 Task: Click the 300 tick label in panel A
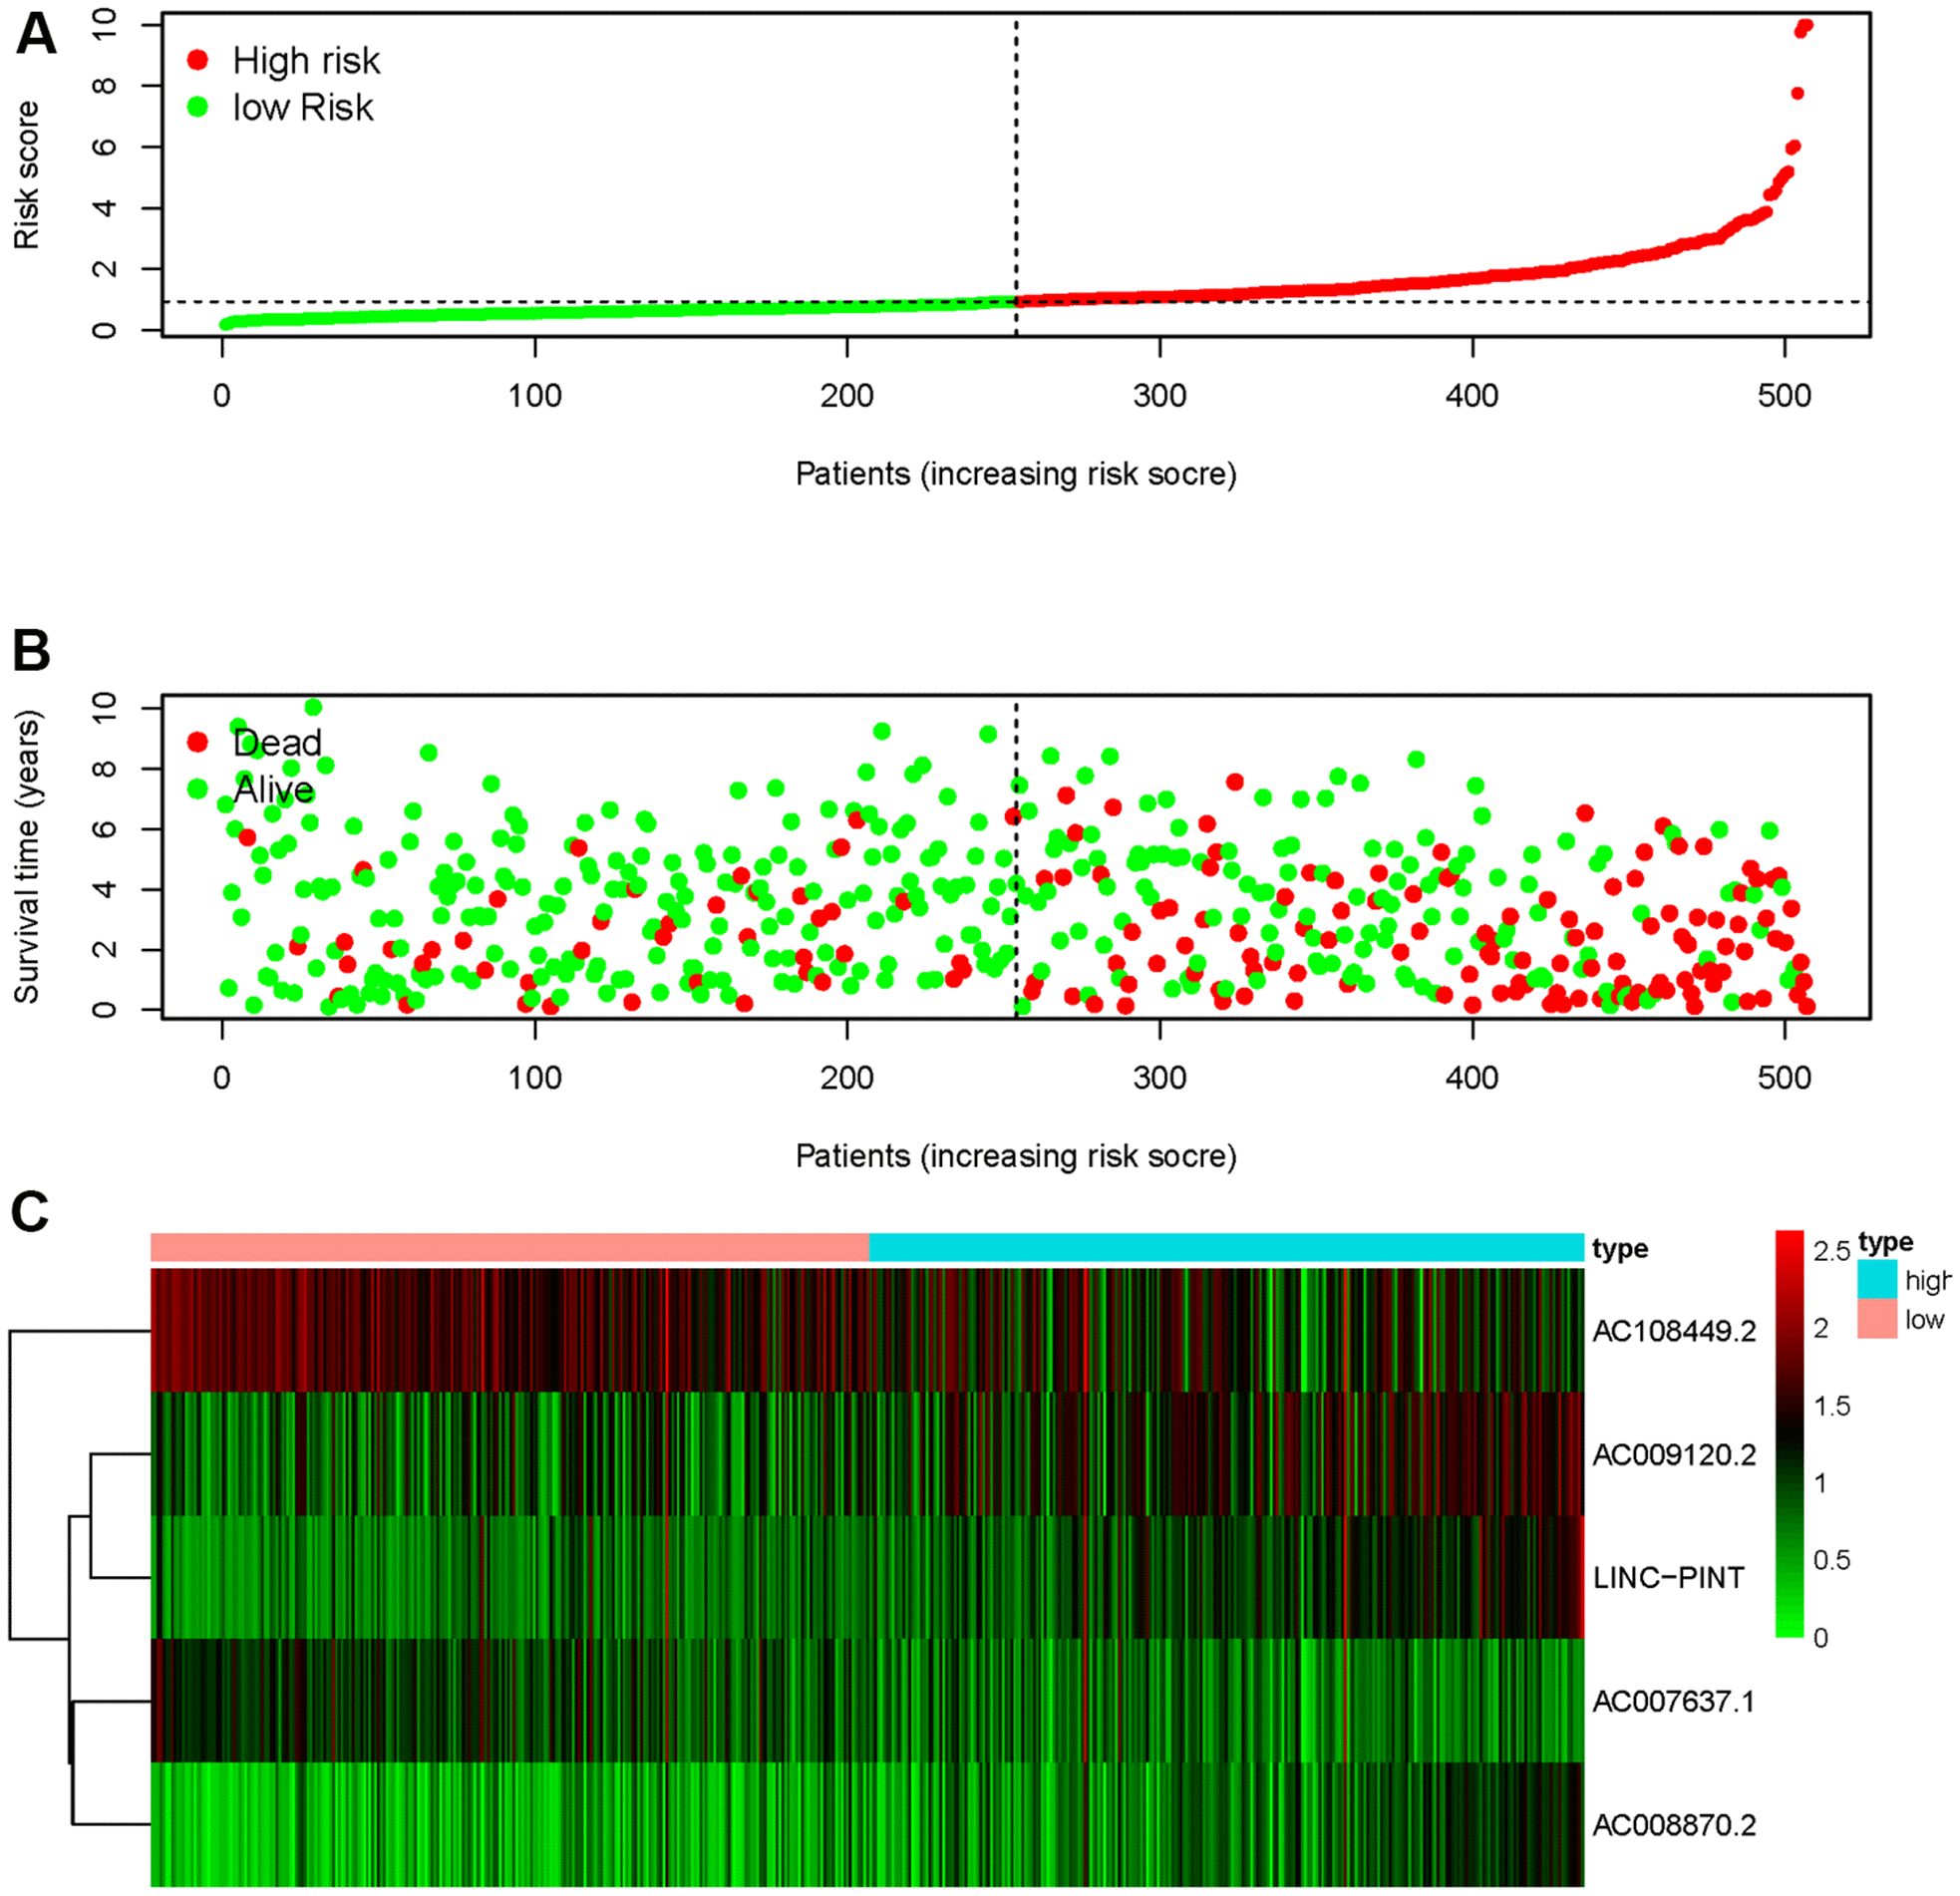[1160, 396]
